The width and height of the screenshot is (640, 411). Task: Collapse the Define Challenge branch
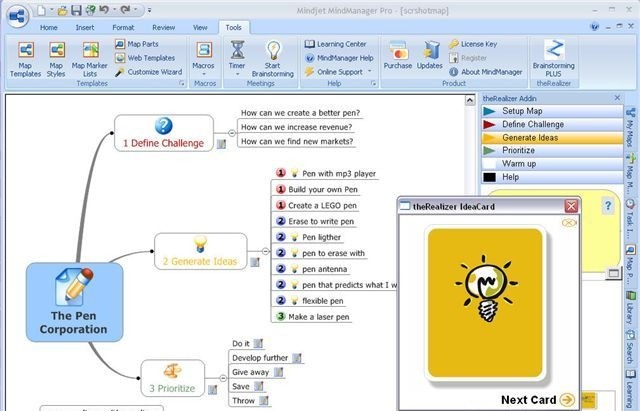click(231, 133)
